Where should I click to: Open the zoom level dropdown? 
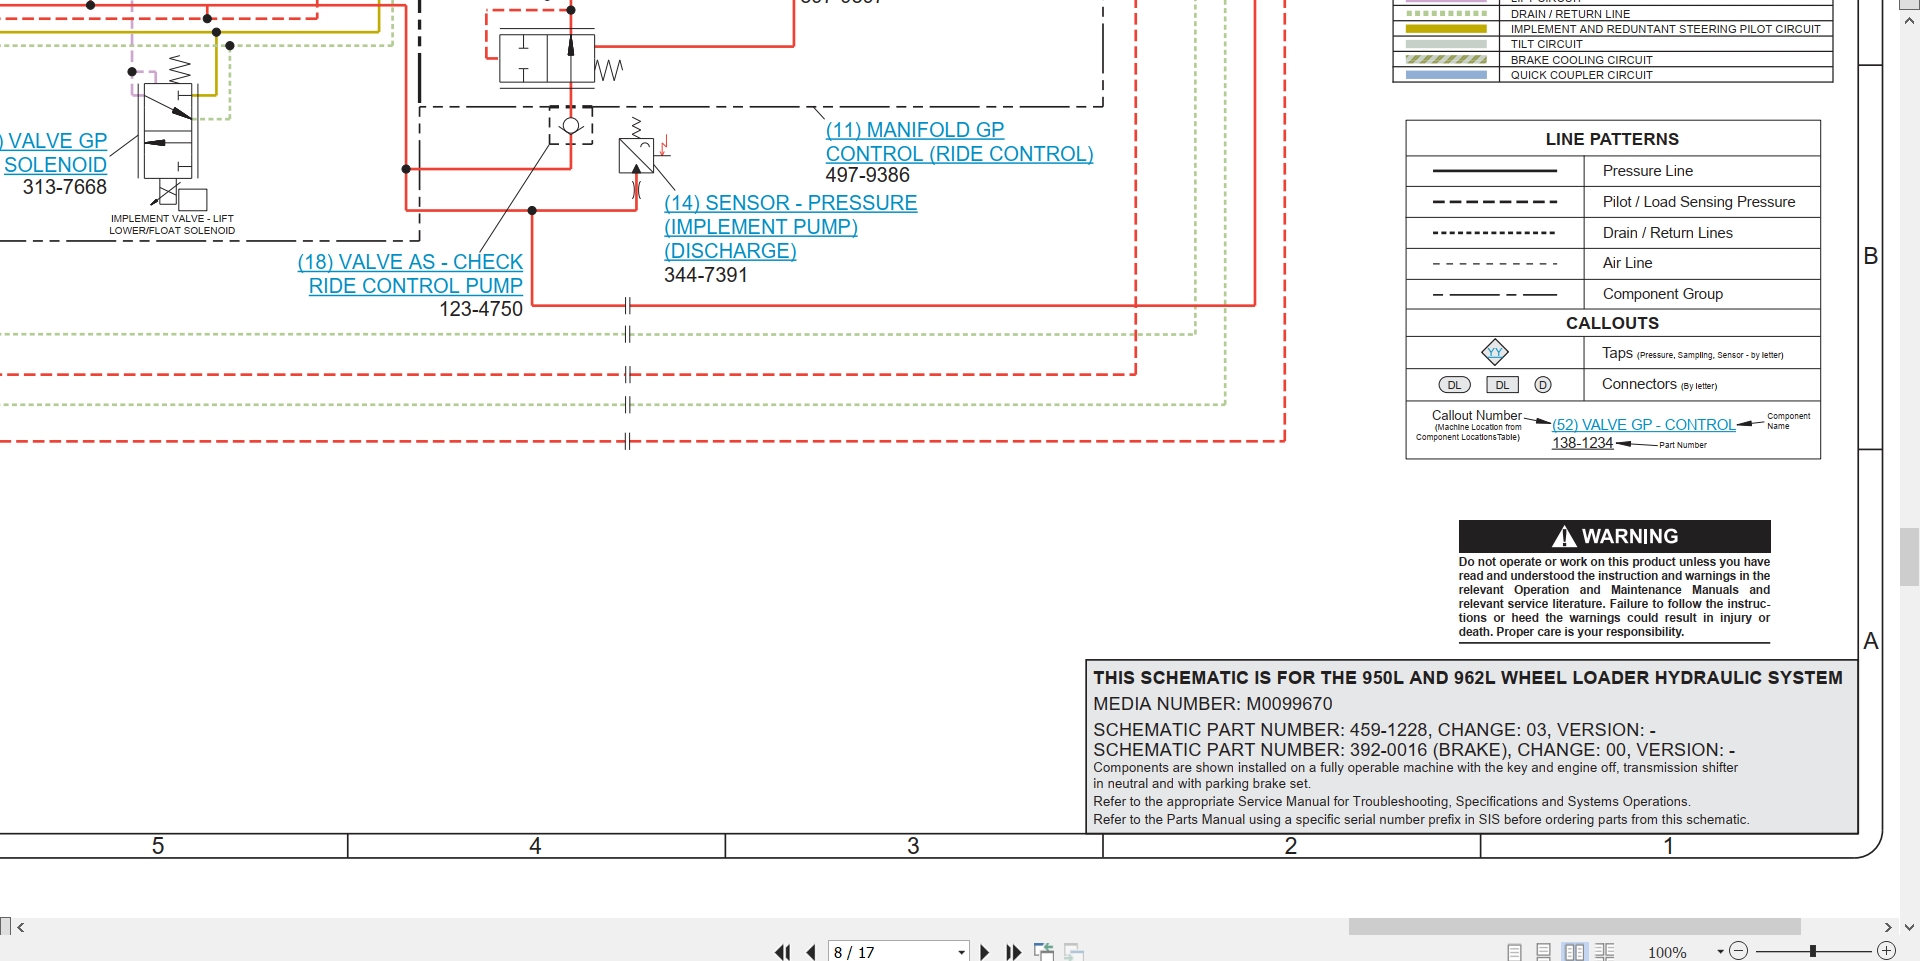(1720, 952)
